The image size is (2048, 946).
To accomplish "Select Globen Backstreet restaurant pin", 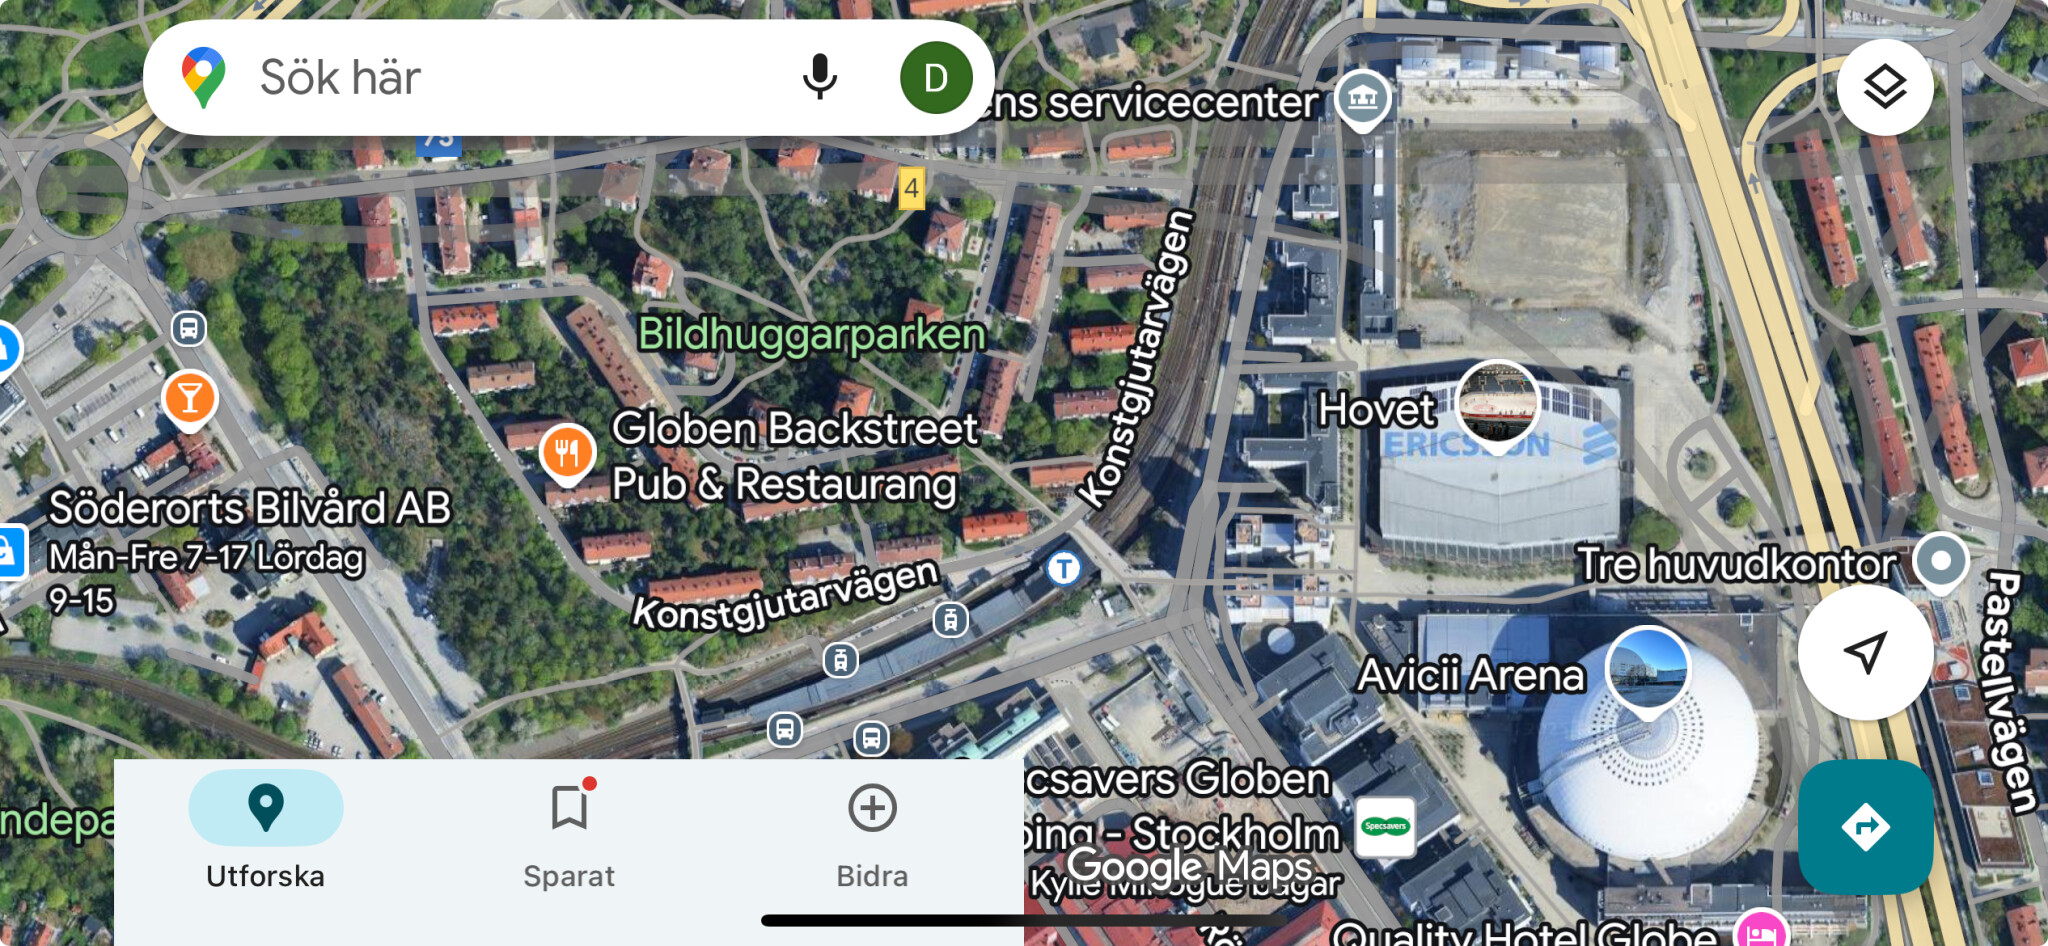I will [567, 454].
